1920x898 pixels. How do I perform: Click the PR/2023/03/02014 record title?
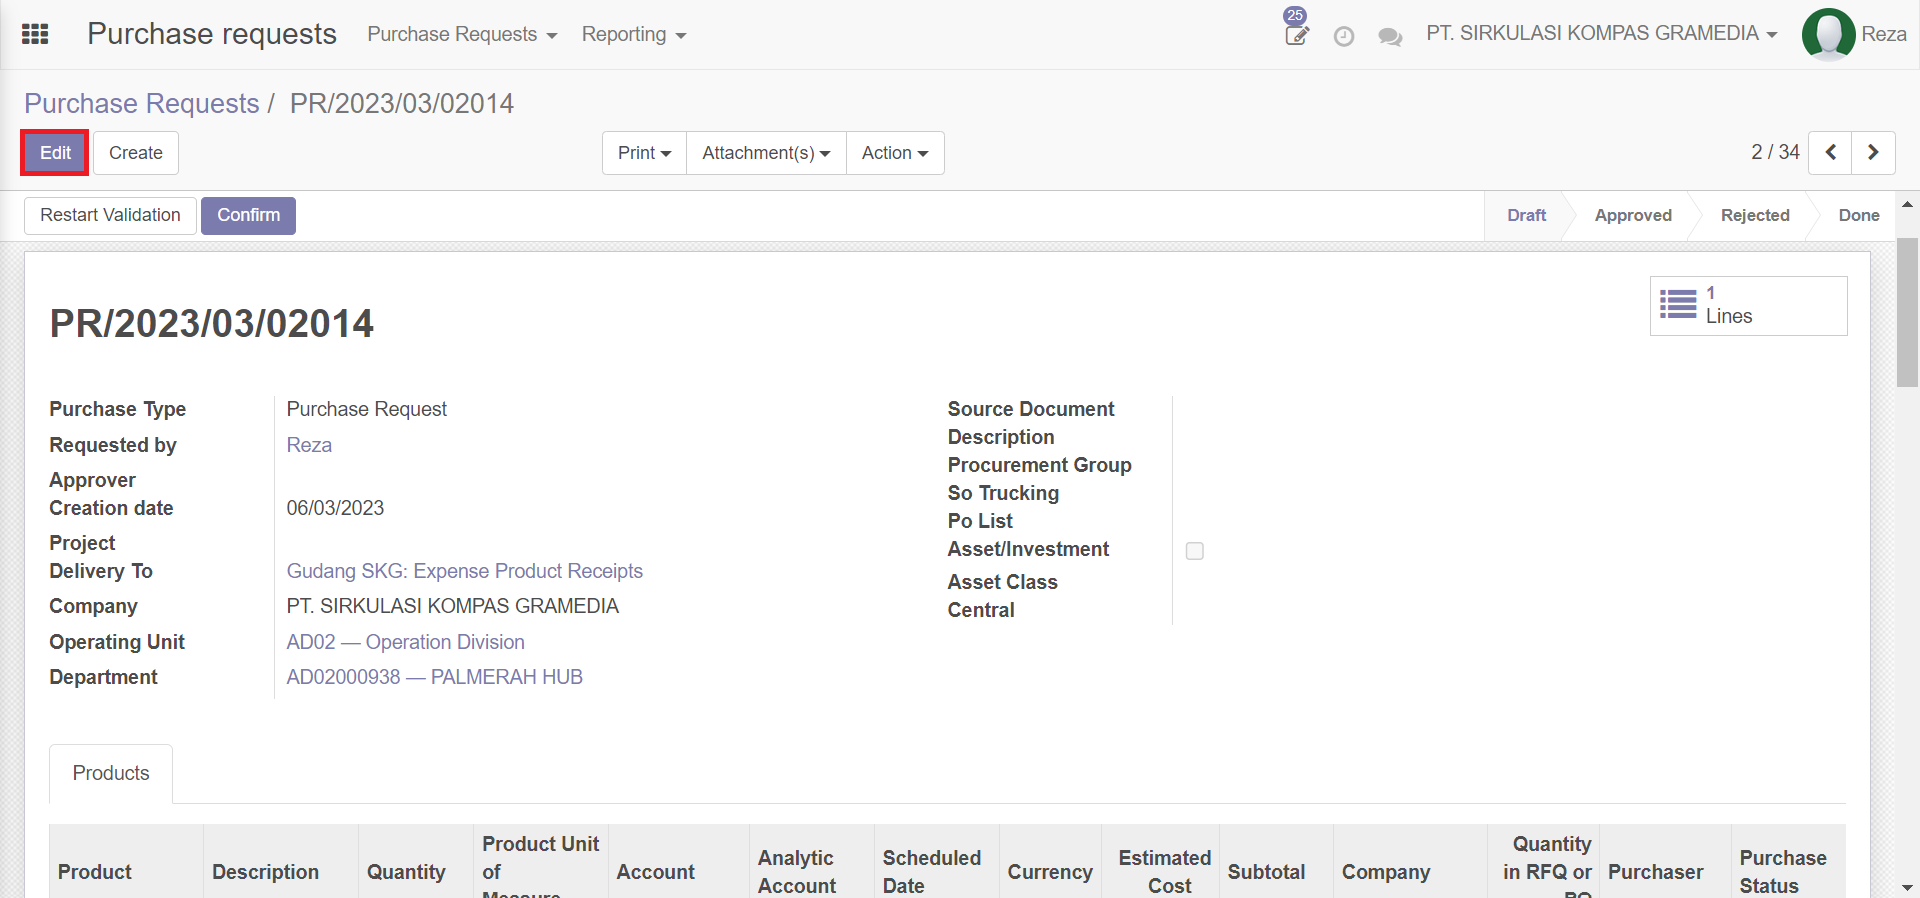click(x=212, y=323)
